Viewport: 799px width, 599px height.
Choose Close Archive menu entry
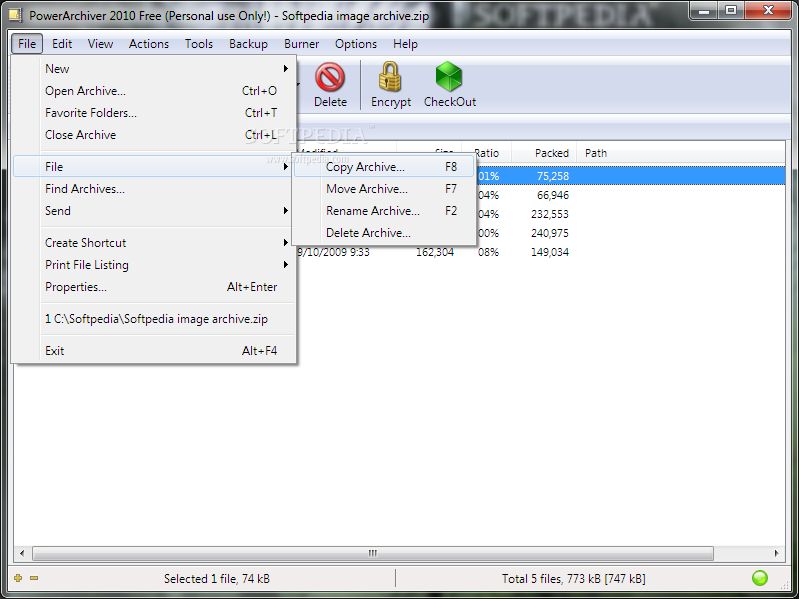pyautogui.click(x=153, y=134)
